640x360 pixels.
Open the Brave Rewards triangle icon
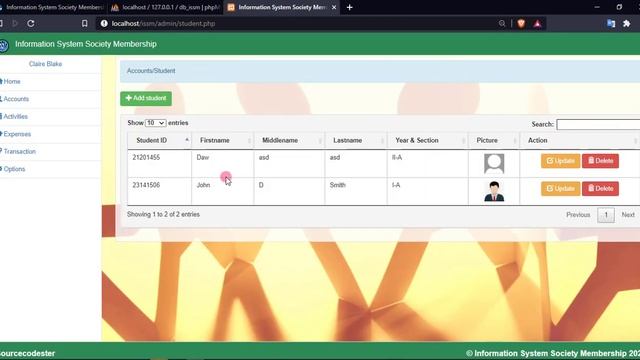coord(538,24)
